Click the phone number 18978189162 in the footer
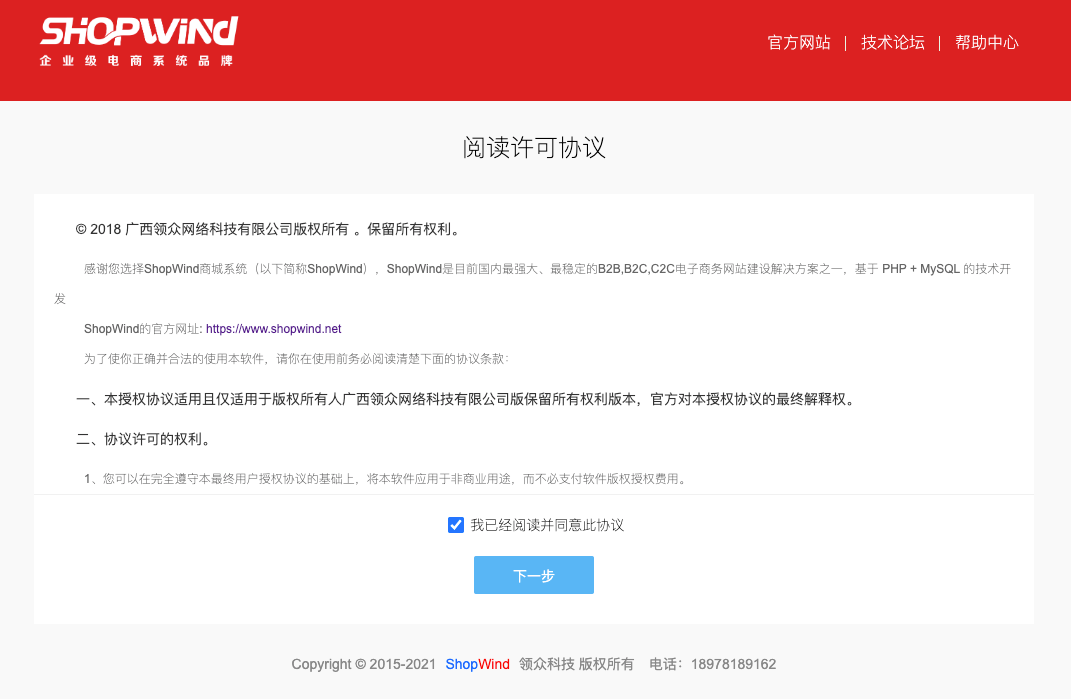The height and width of the screenshot is (699, 1071). (733, 664)
